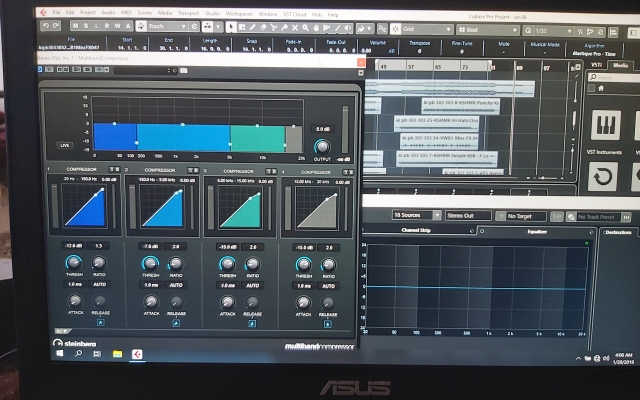Image resolution: width=640 pixels, height=400 pixels.
Task: Open the color tool dropdown arrow
Action: (x=370, y=29)
